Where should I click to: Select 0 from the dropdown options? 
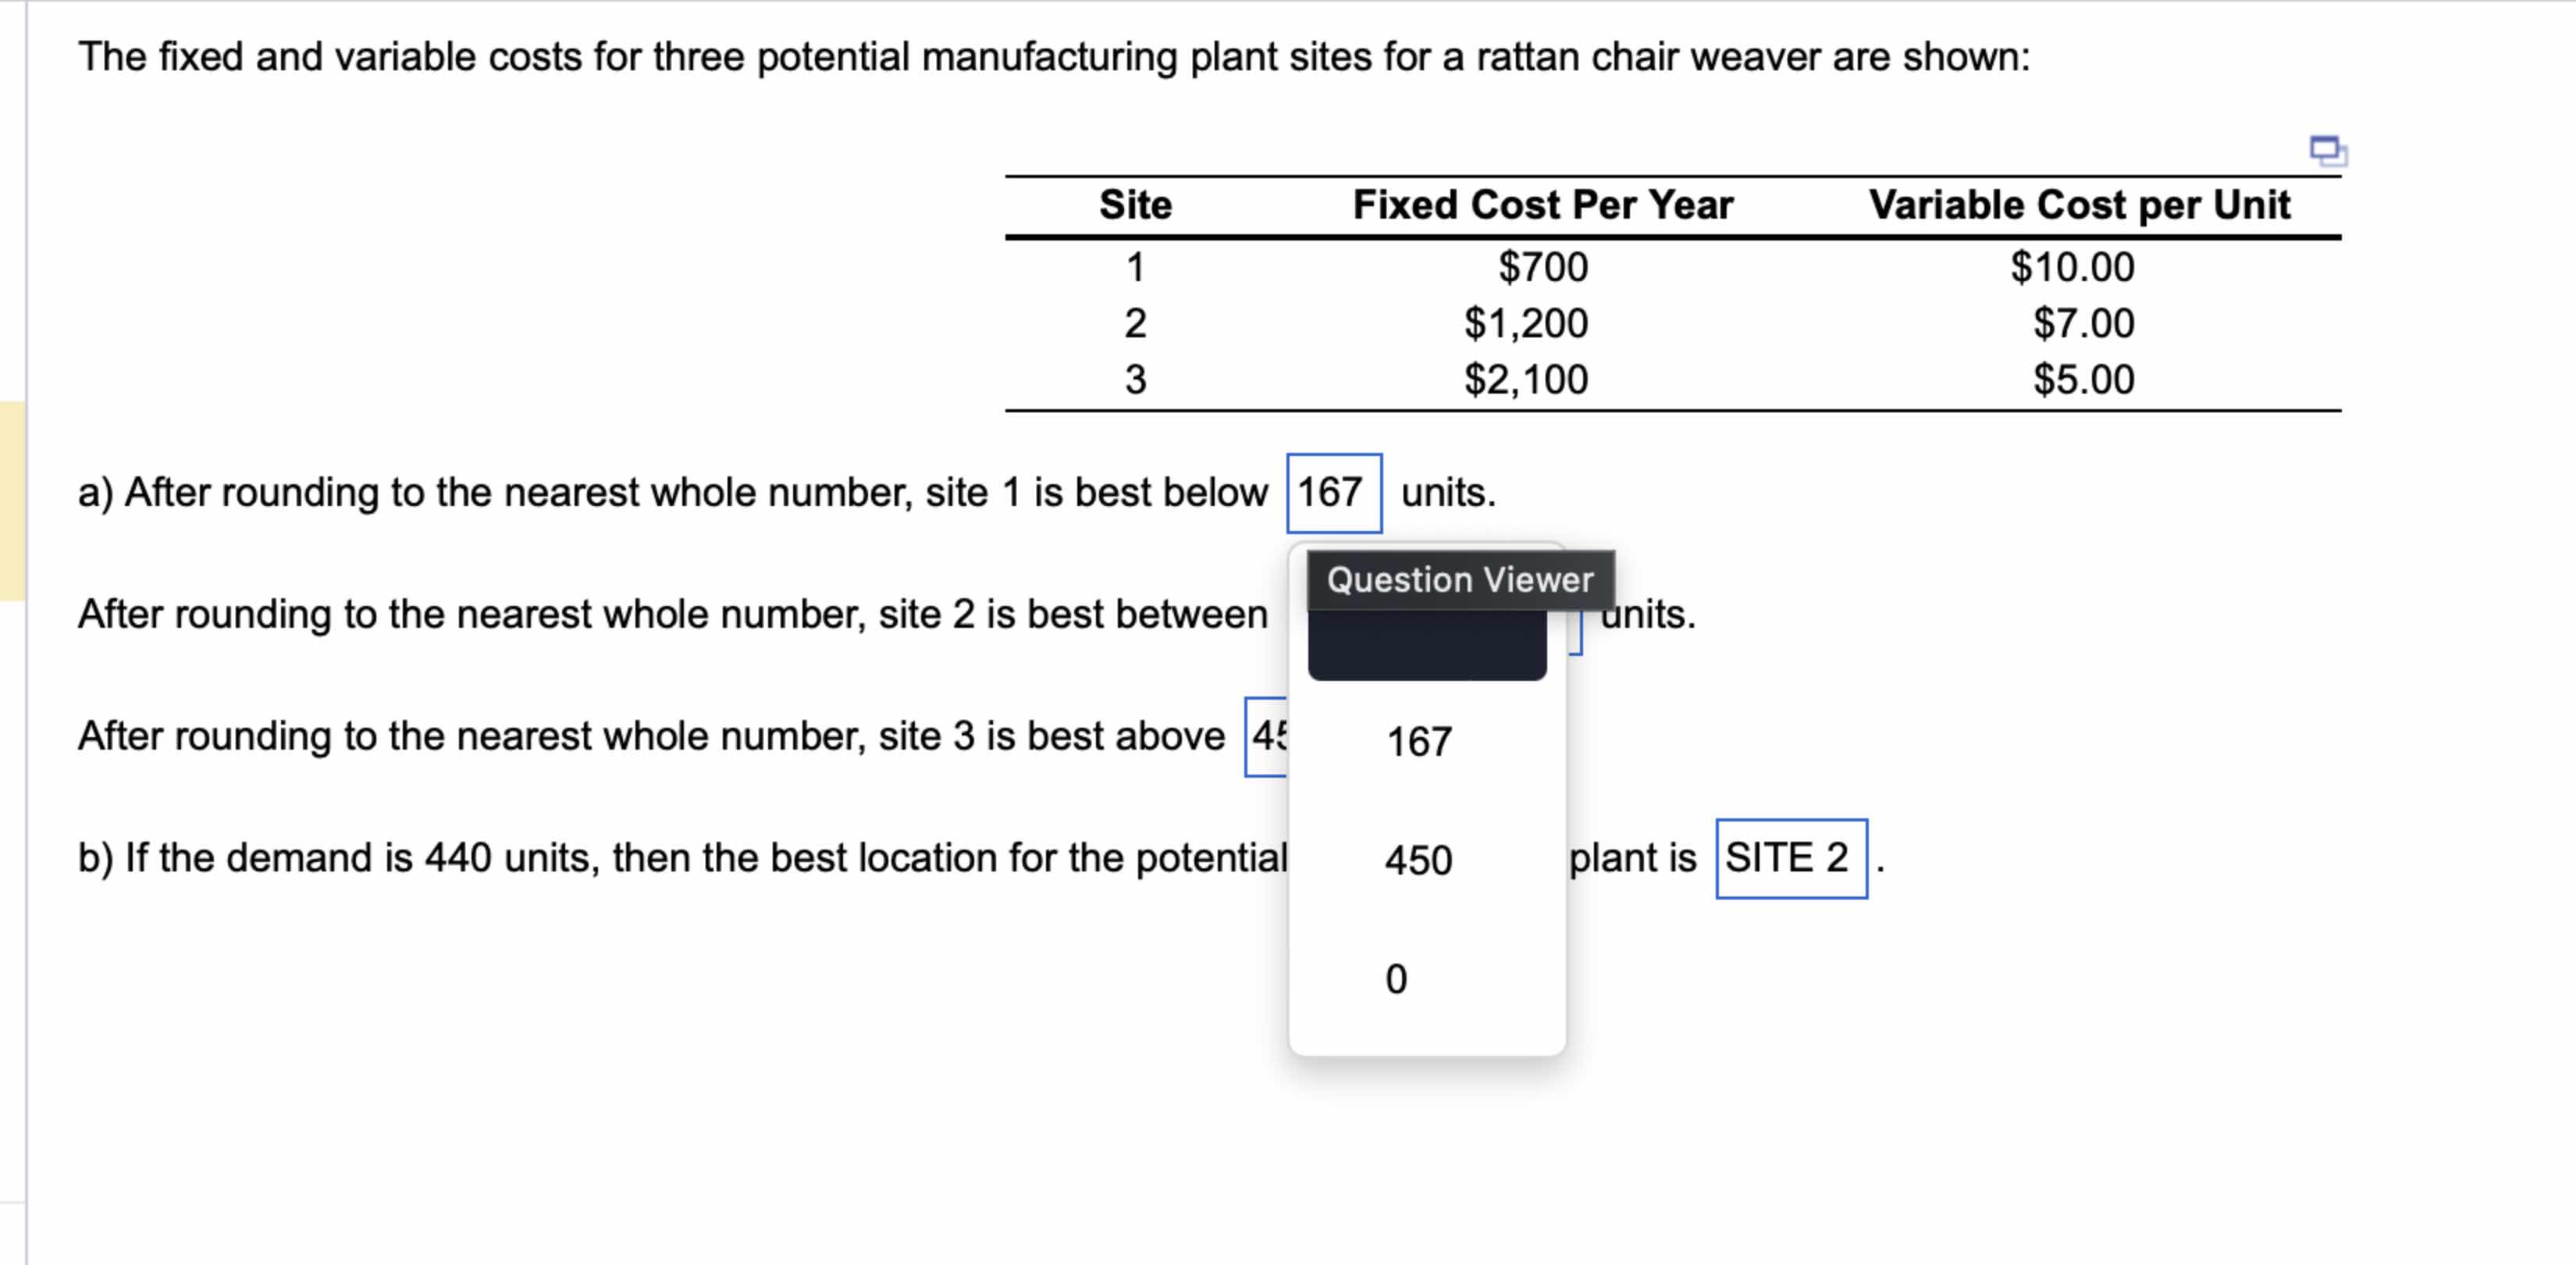point(1396,977)
